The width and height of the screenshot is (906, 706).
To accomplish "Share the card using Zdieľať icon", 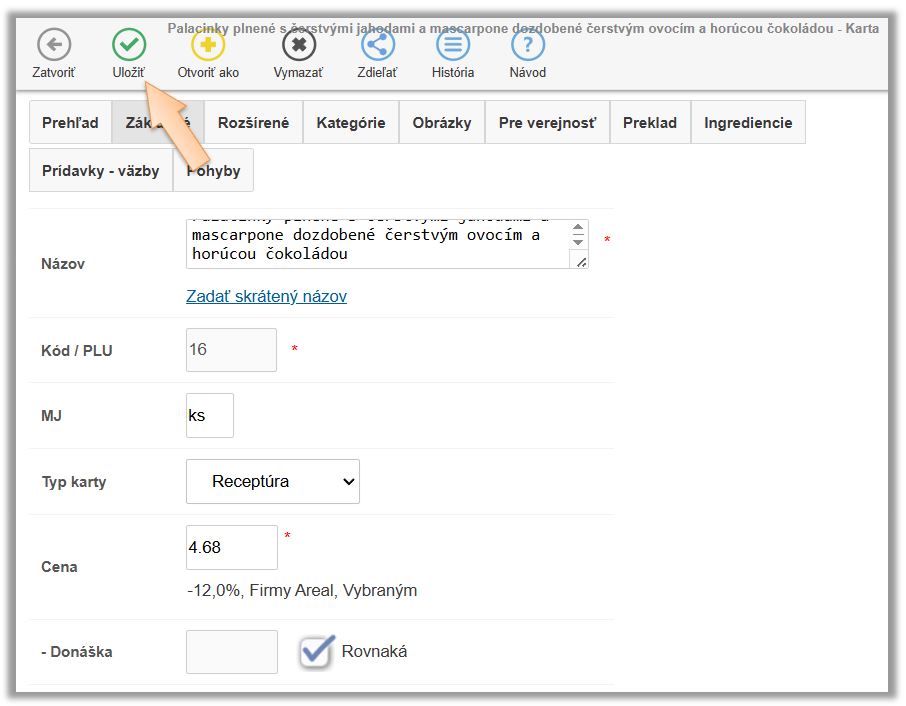I will [378, 45].
